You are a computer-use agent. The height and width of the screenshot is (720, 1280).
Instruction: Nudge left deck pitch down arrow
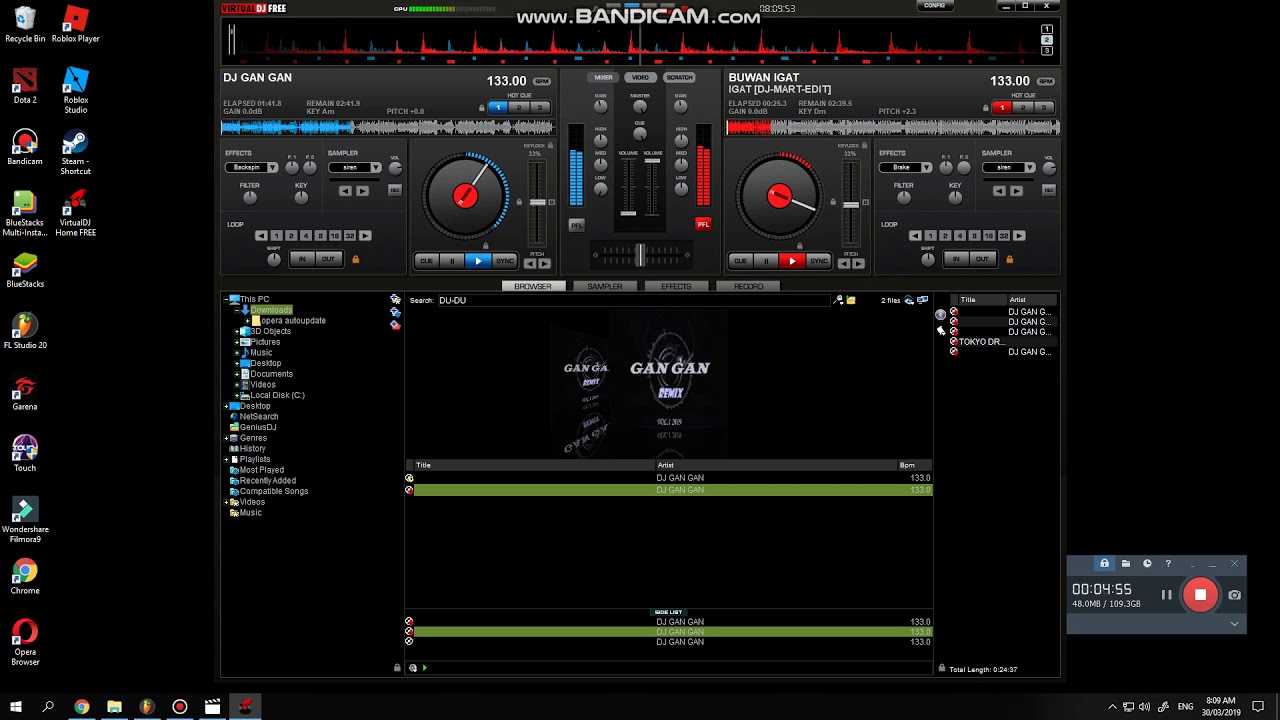click(x=530, y=264)
